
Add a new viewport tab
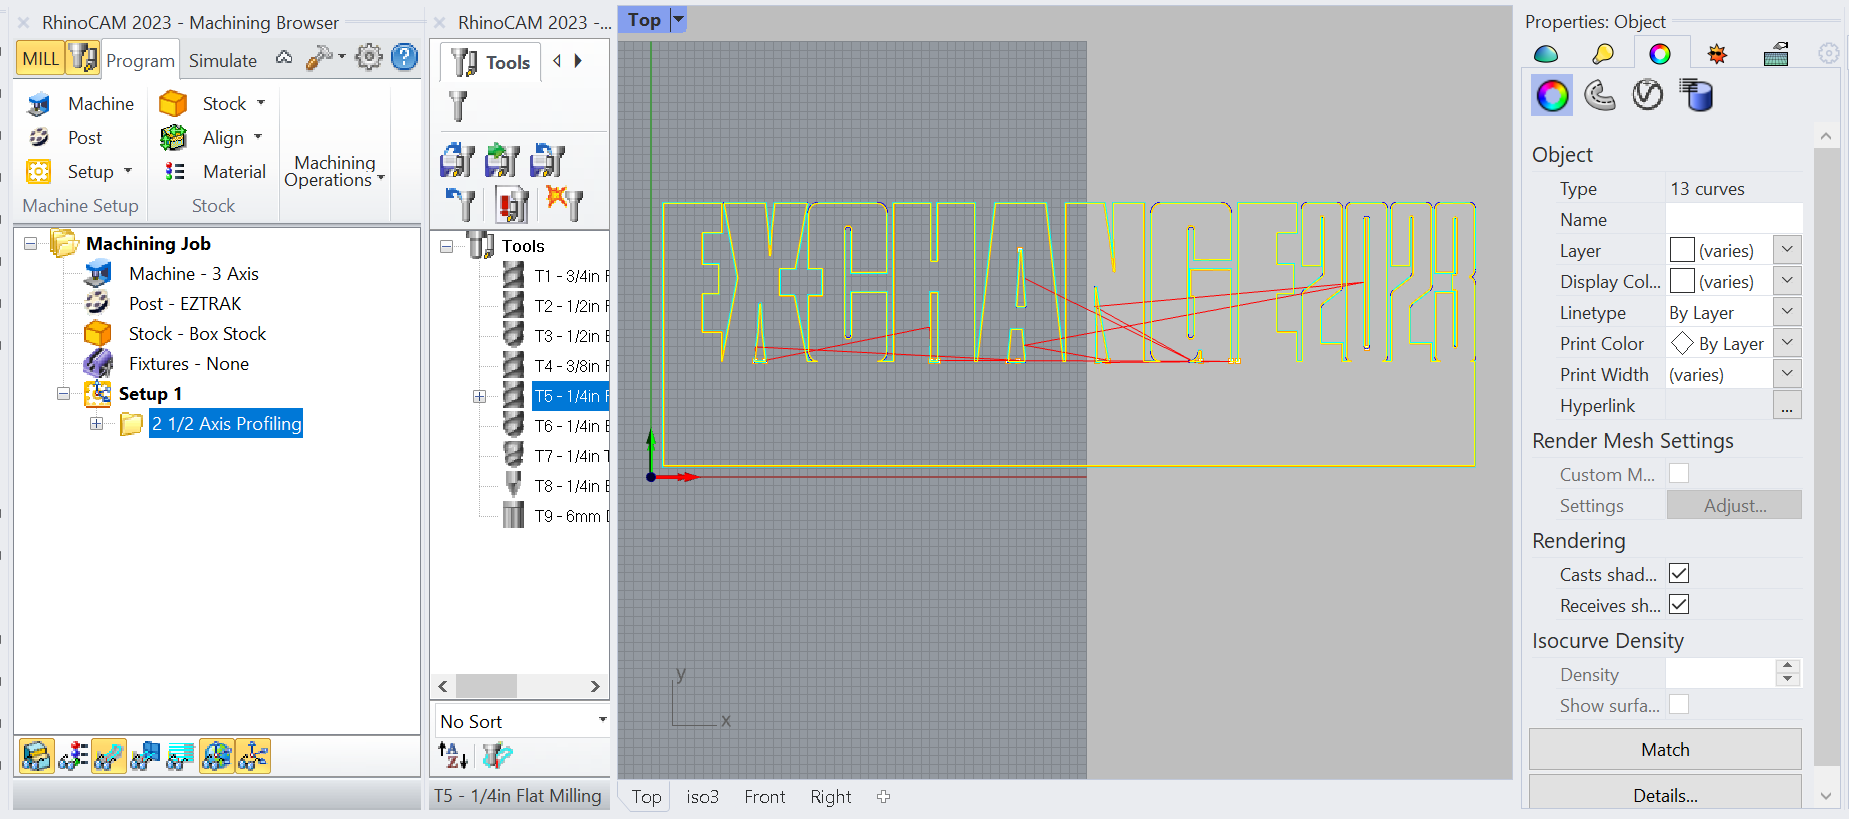[x=883, y=797]
